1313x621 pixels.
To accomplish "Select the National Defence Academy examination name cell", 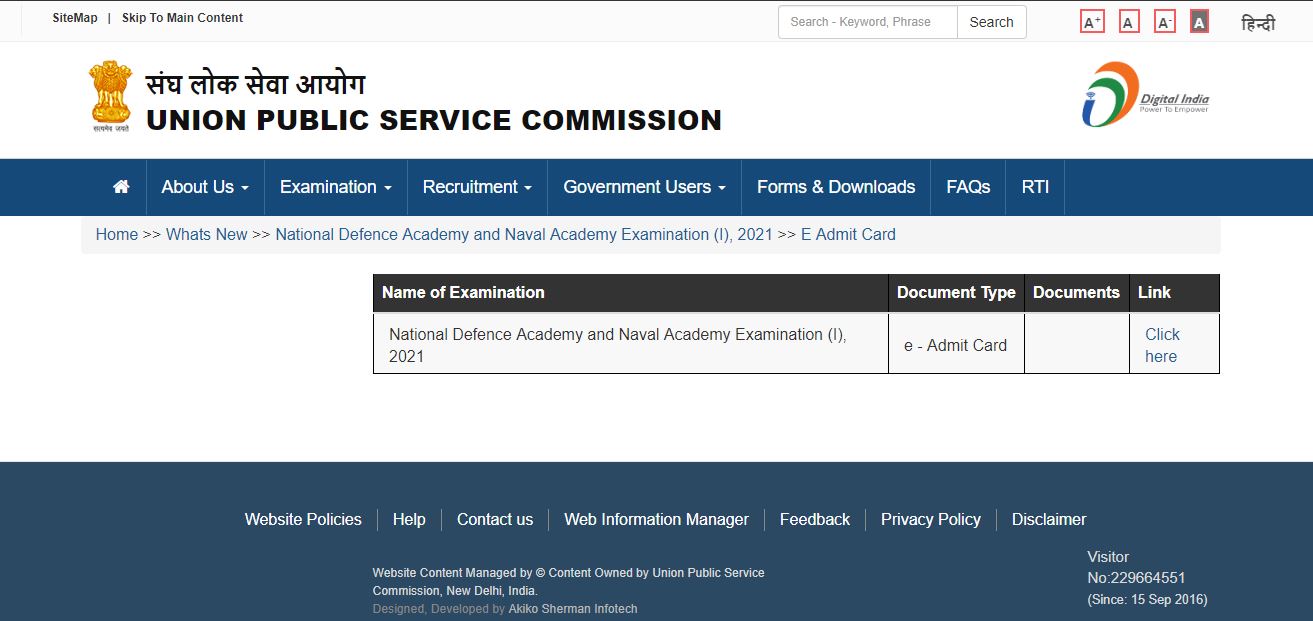I will click(x=631, y=345).
